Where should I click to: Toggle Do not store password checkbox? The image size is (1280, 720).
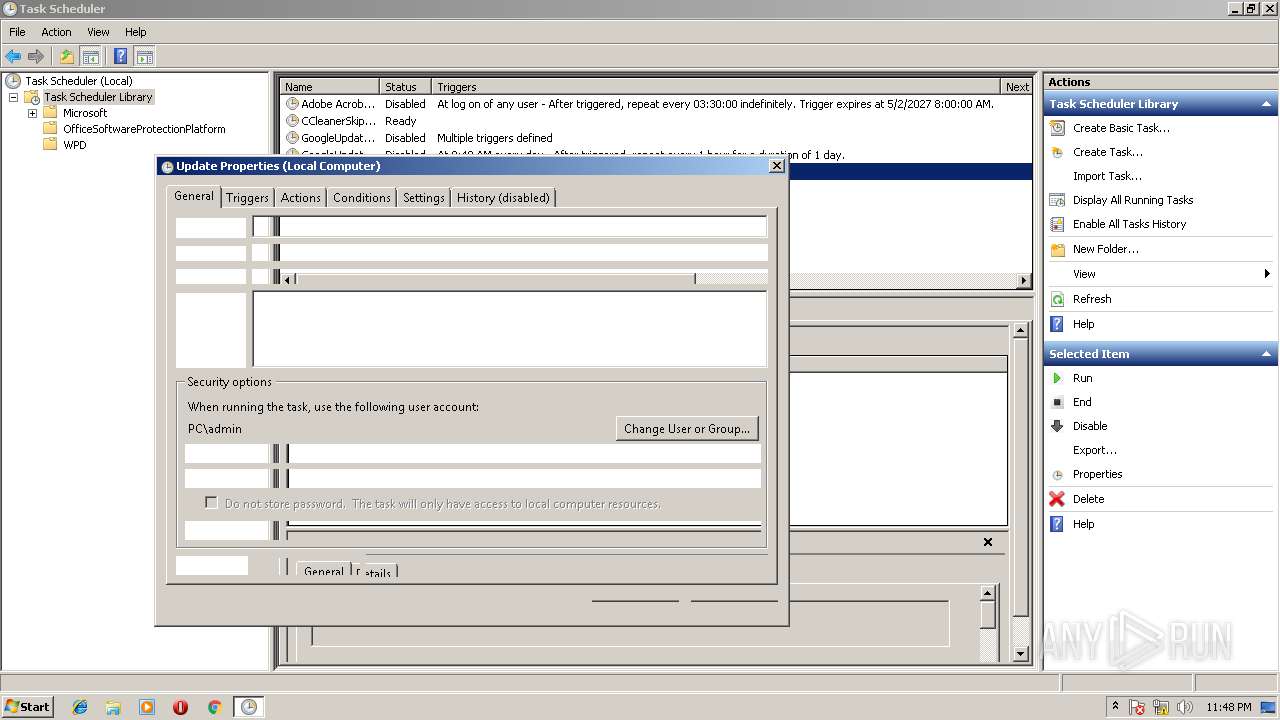pos(211,503)
